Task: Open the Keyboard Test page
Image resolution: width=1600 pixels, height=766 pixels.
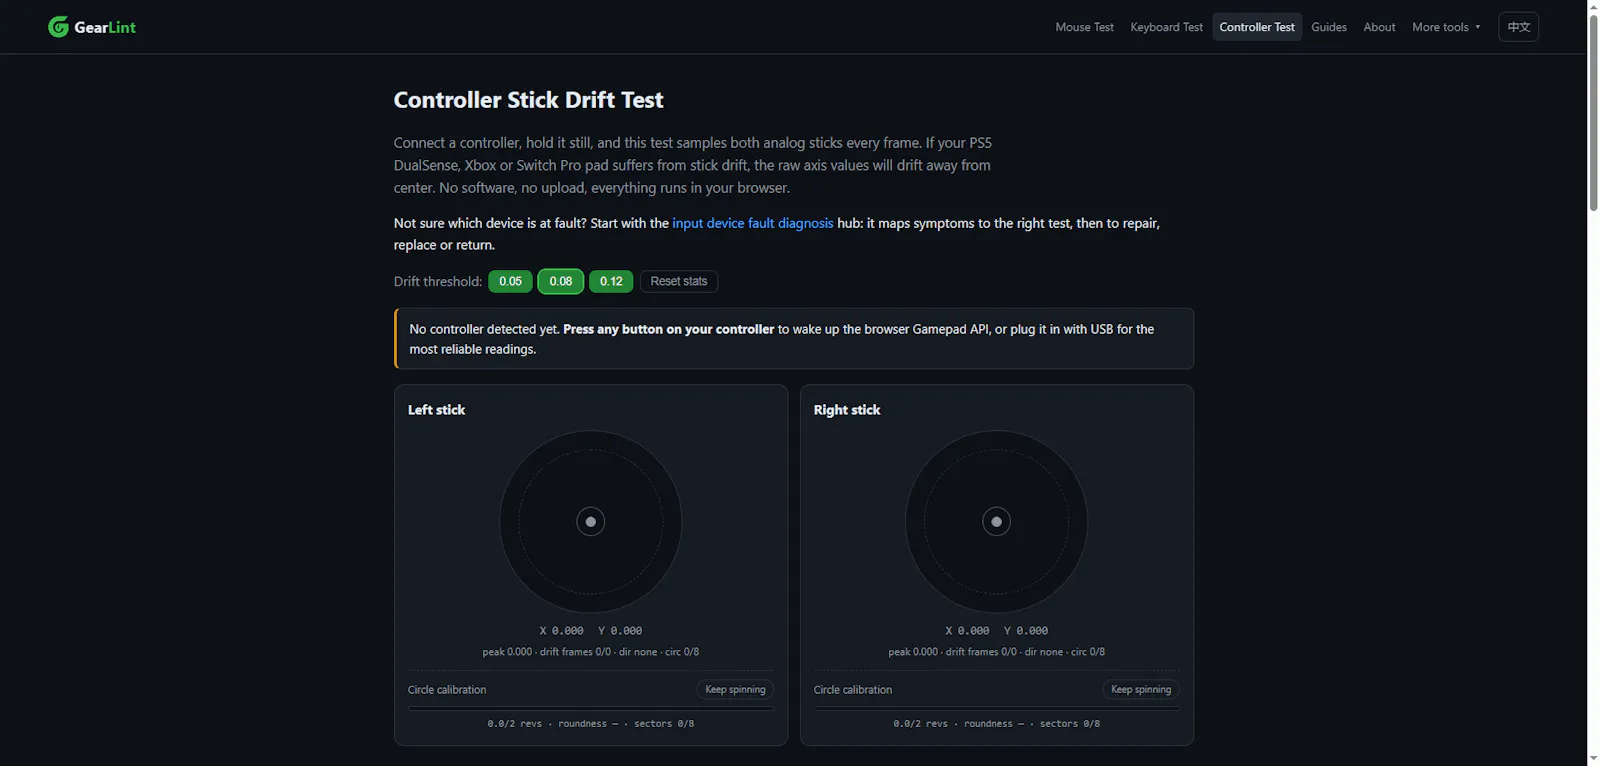Action: [x=1166, y=27]
